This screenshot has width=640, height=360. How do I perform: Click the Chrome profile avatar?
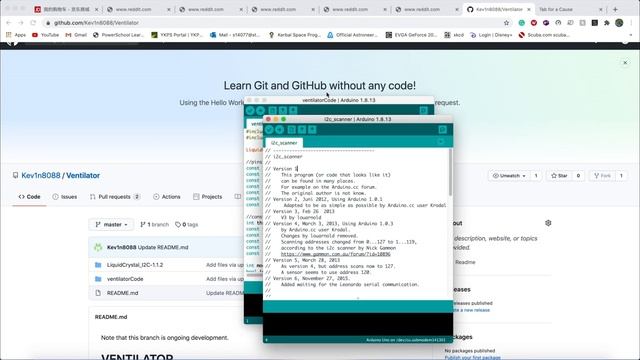(x=619, y=23)
